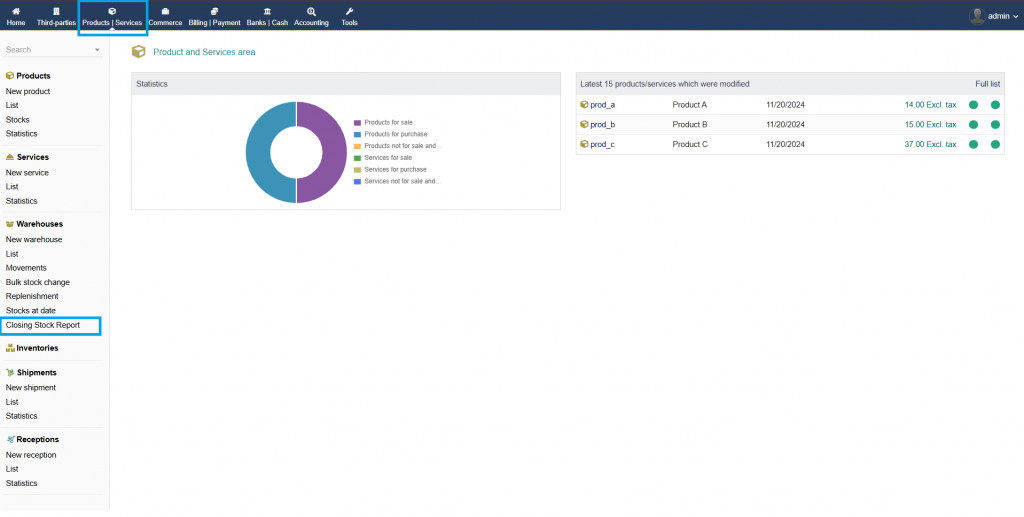Open the prod_b product link
Viewport: 1024px width, 517px height.
[x=602, y=124]
